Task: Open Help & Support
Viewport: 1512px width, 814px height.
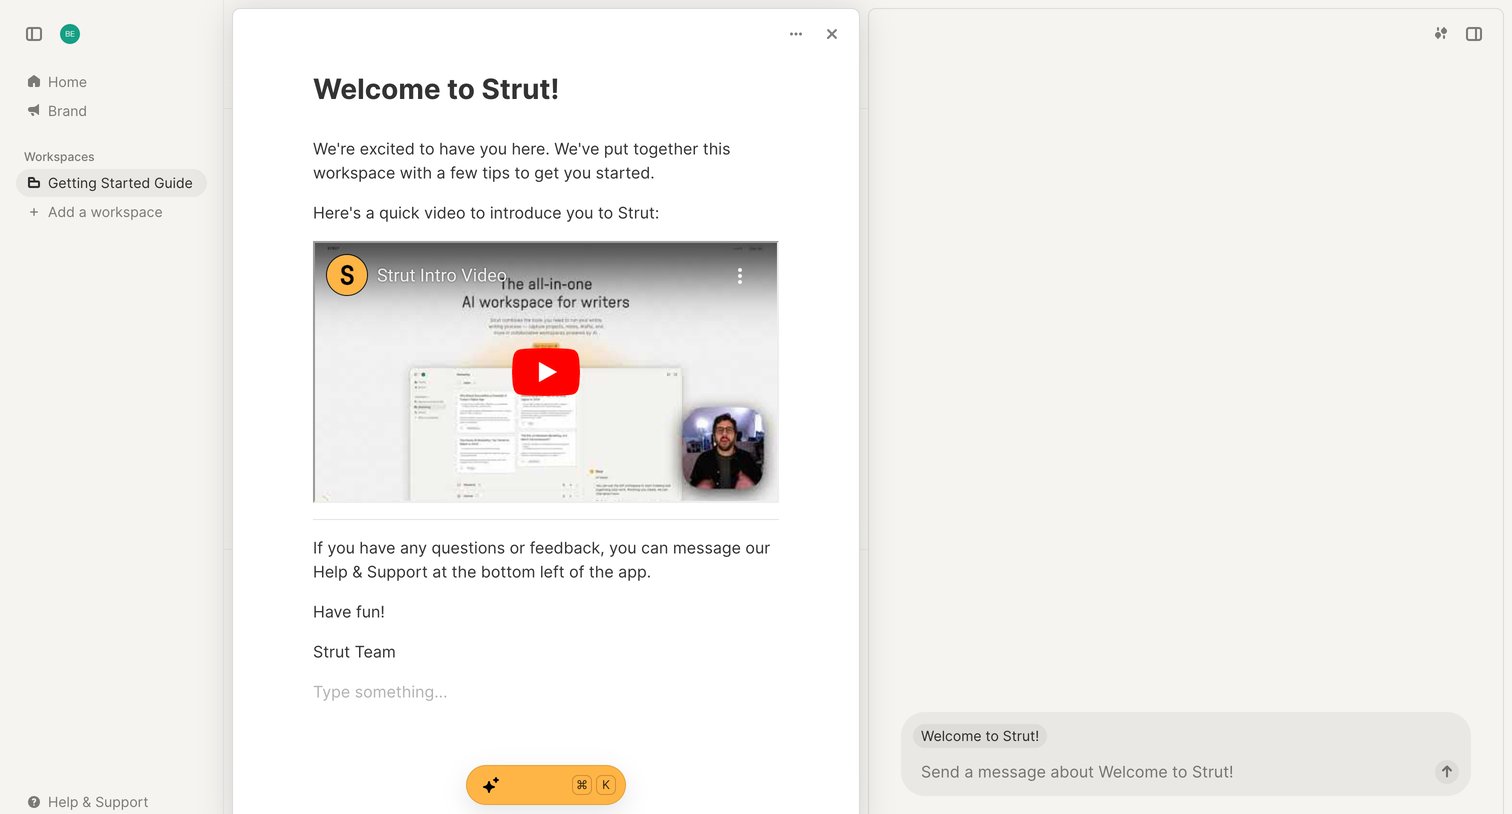Action: [88, 802]
